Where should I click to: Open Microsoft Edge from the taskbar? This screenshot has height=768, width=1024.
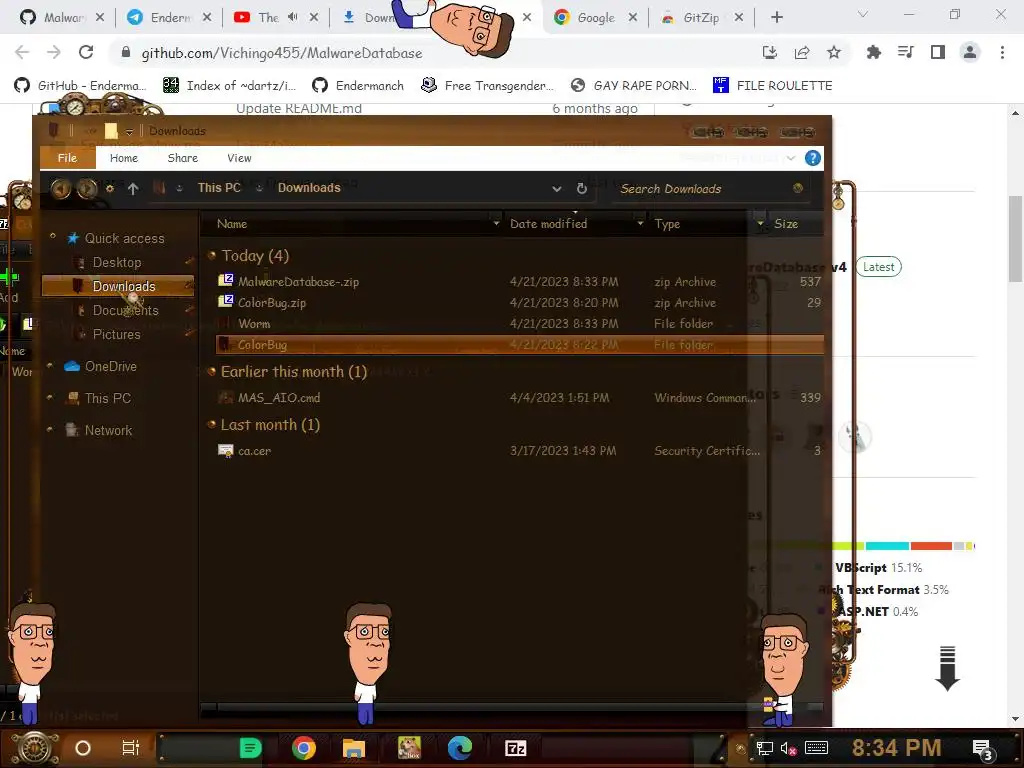pos(460,748)
